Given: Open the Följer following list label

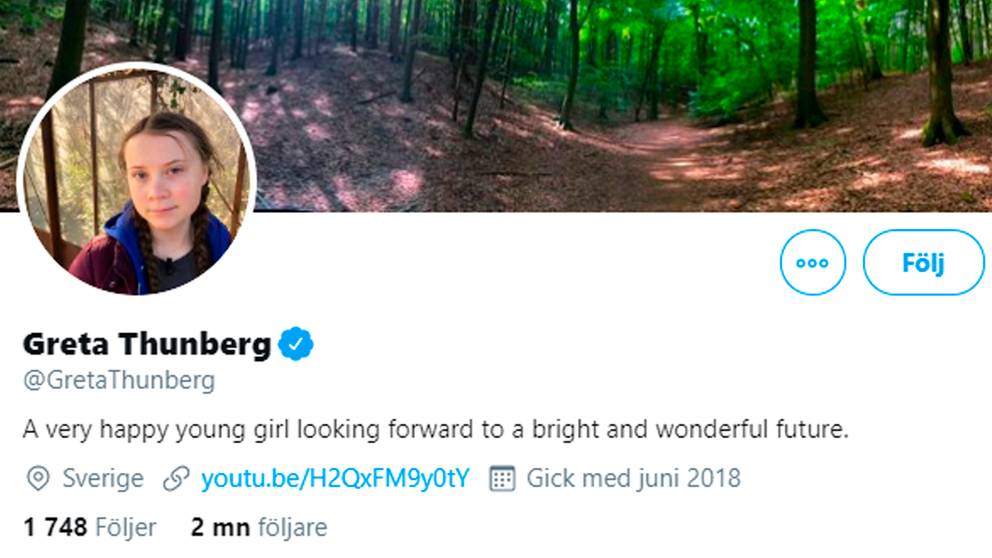Looking at the screenshot, I should pyautogui.click(x=124, y=527).
